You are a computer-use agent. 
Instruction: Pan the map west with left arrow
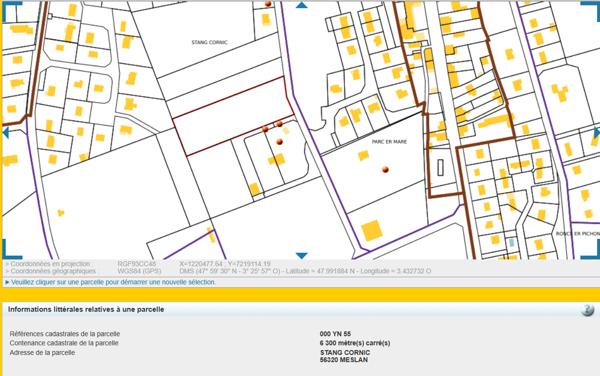click(x=5, y=133)
